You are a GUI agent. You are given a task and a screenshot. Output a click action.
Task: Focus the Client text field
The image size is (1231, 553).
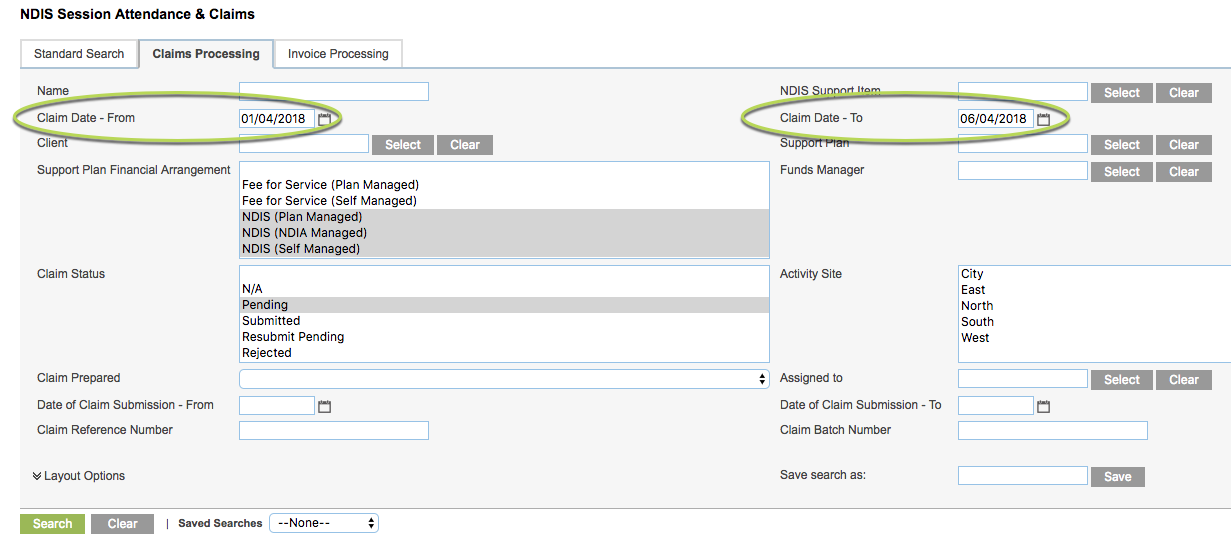click(304, 144)
